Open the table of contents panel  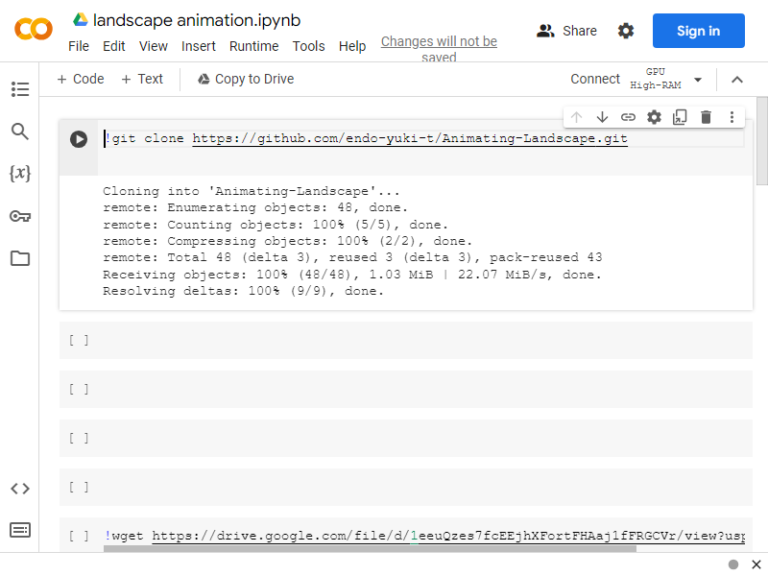pos(20,89)
